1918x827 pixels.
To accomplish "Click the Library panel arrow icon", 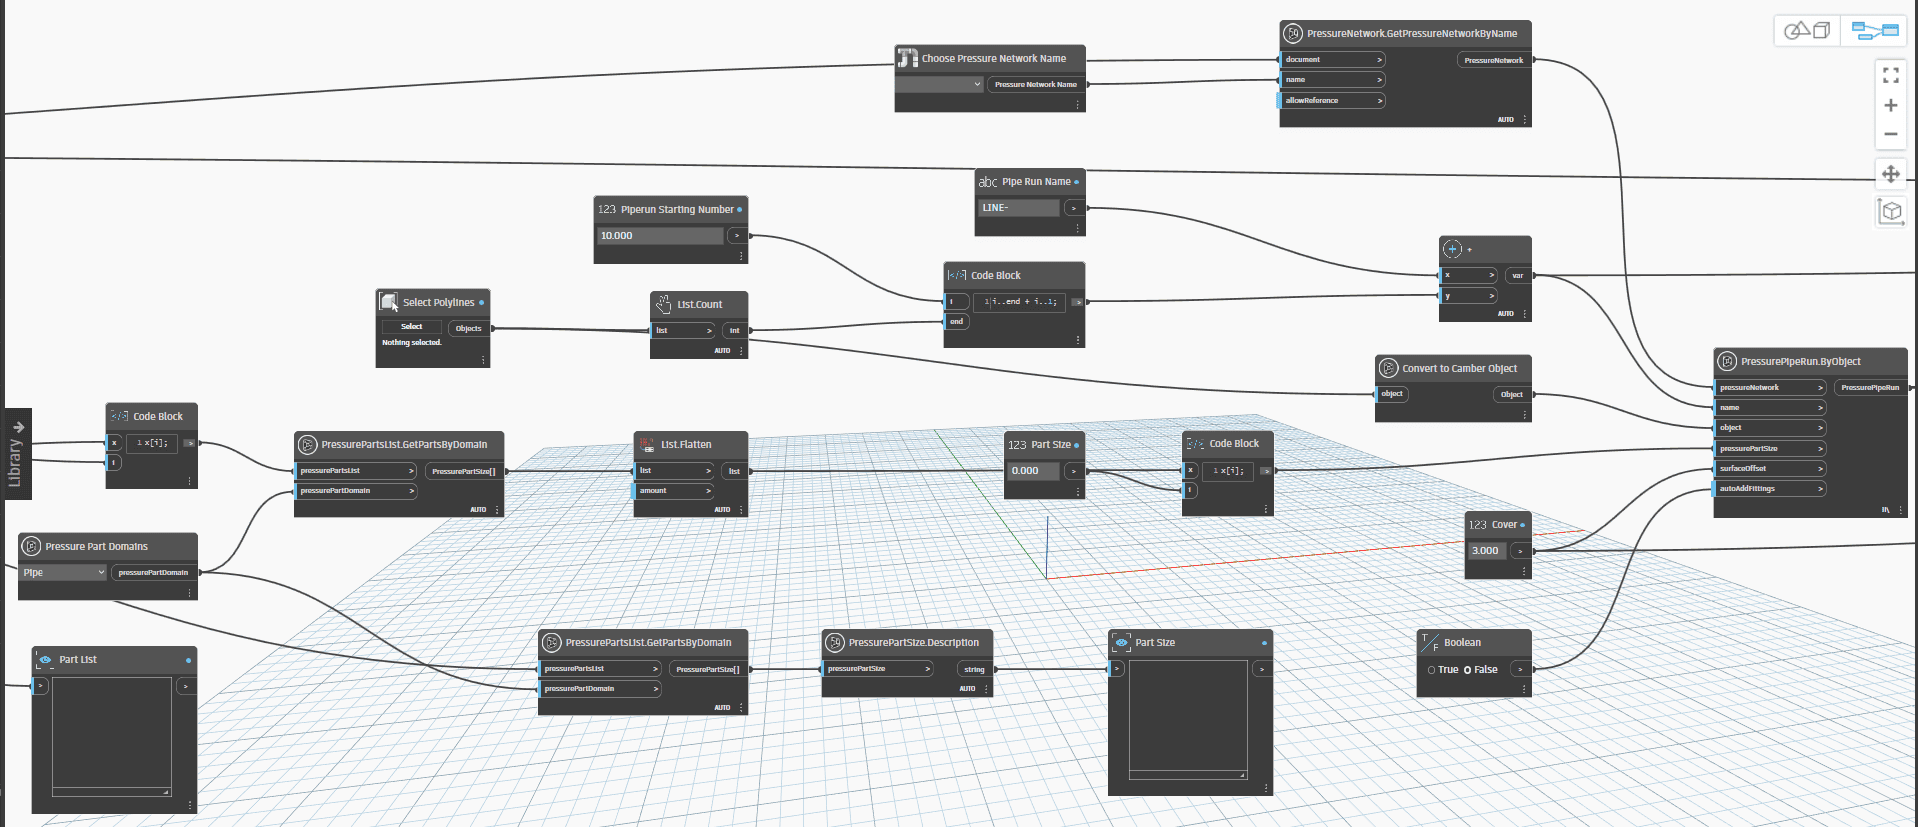I will 18,427.
